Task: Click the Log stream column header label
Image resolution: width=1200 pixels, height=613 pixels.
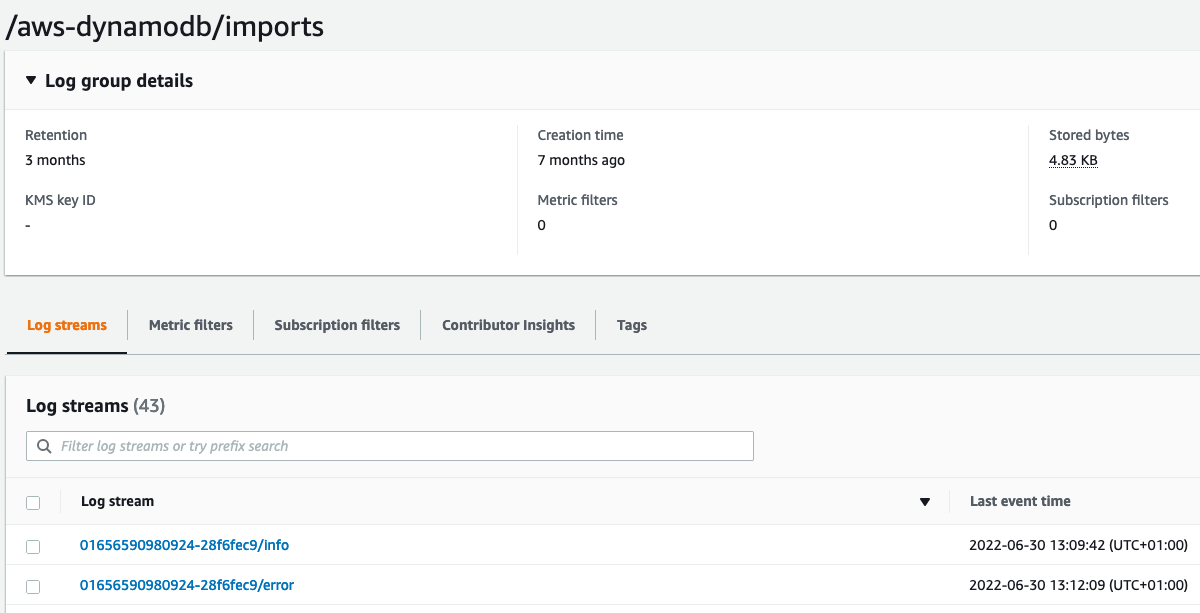Action: [117, 501]
